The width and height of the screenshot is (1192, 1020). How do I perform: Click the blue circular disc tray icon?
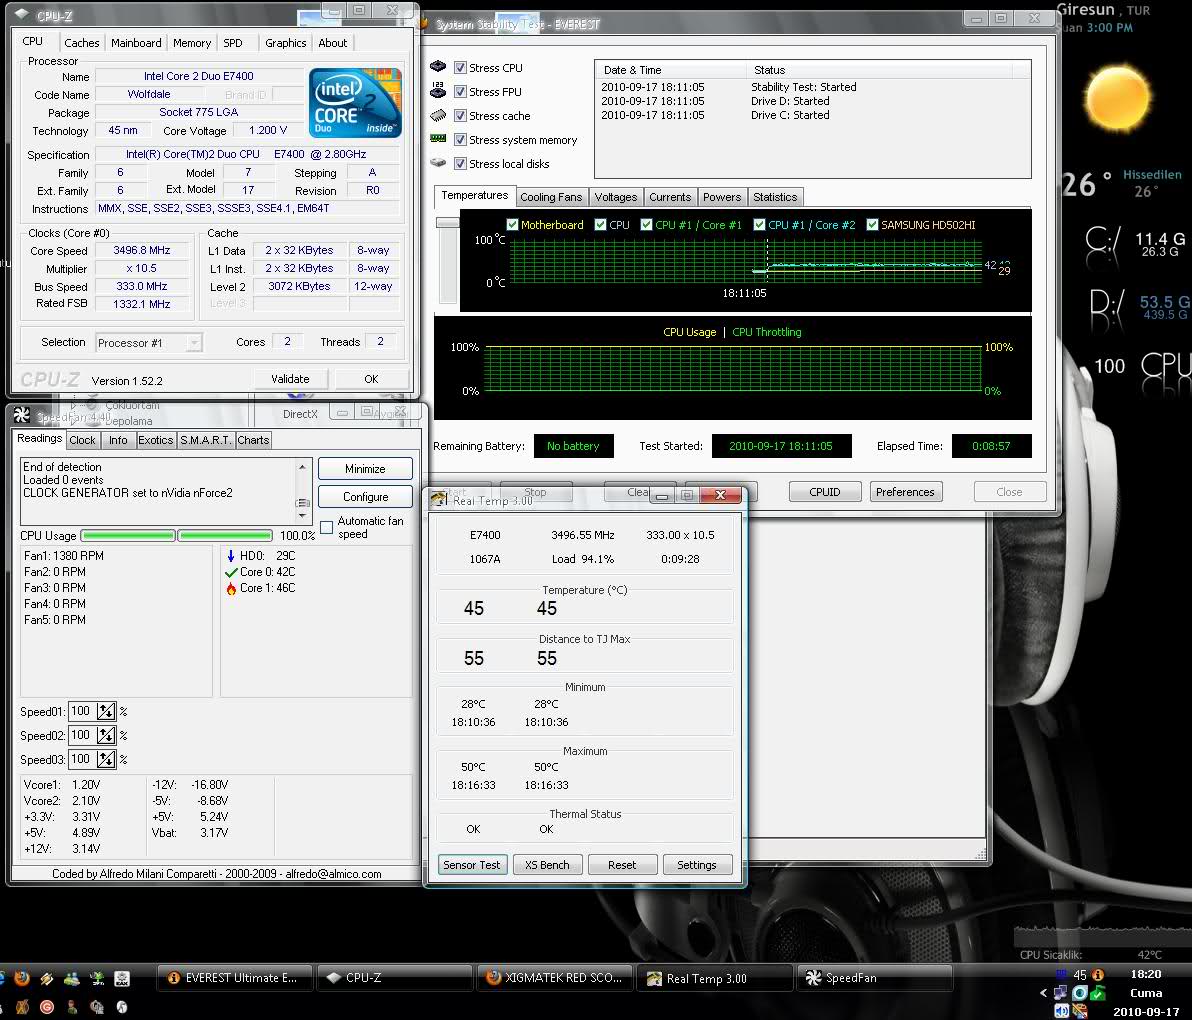[1079, 993]
